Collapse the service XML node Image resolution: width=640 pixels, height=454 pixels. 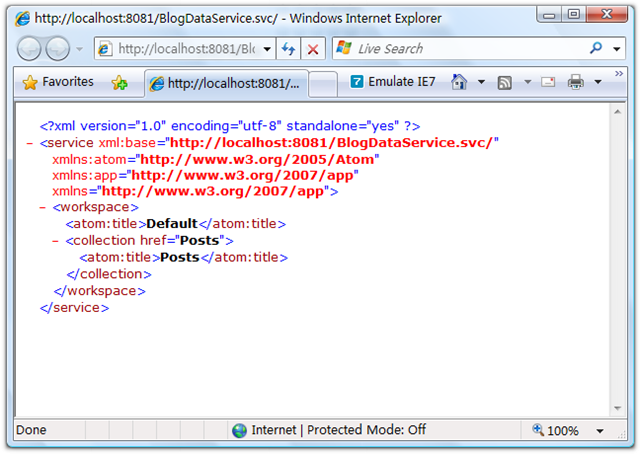click(28, 143)
